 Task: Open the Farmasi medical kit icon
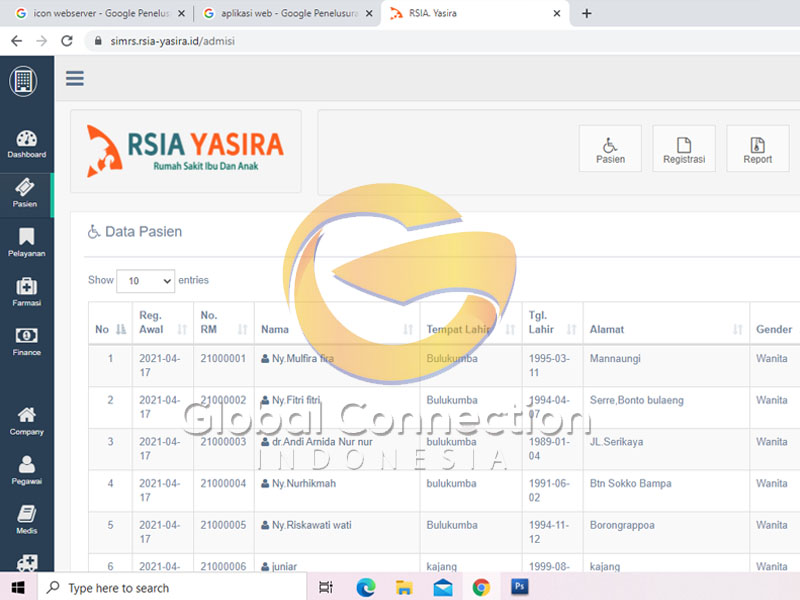click(26, 291)
